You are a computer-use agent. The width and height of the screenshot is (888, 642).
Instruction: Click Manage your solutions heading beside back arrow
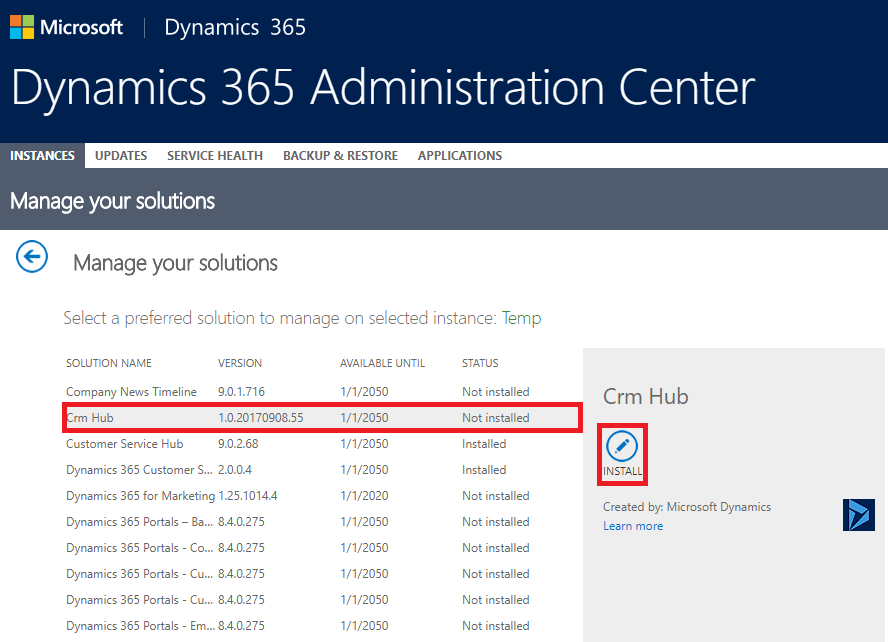(x=176, y=263)
